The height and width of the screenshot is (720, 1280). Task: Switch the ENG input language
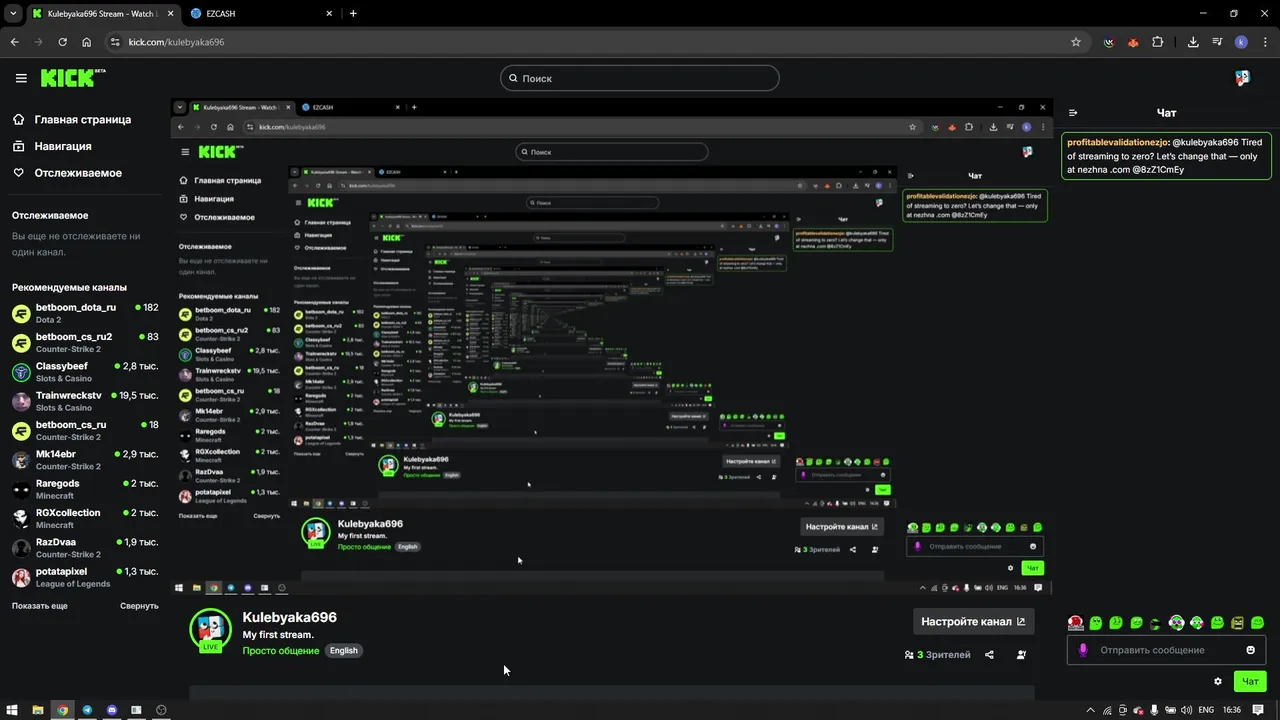[1206, 710]
